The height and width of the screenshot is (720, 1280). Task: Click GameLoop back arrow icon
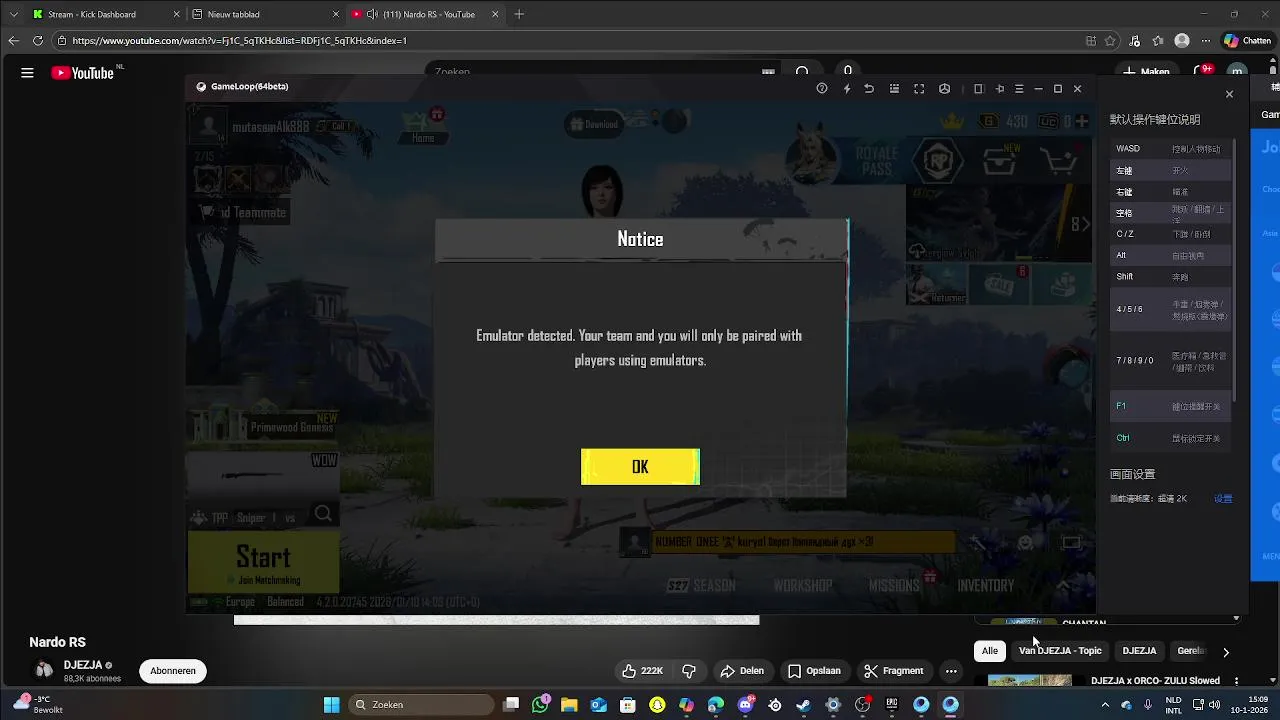click(869, 89)
